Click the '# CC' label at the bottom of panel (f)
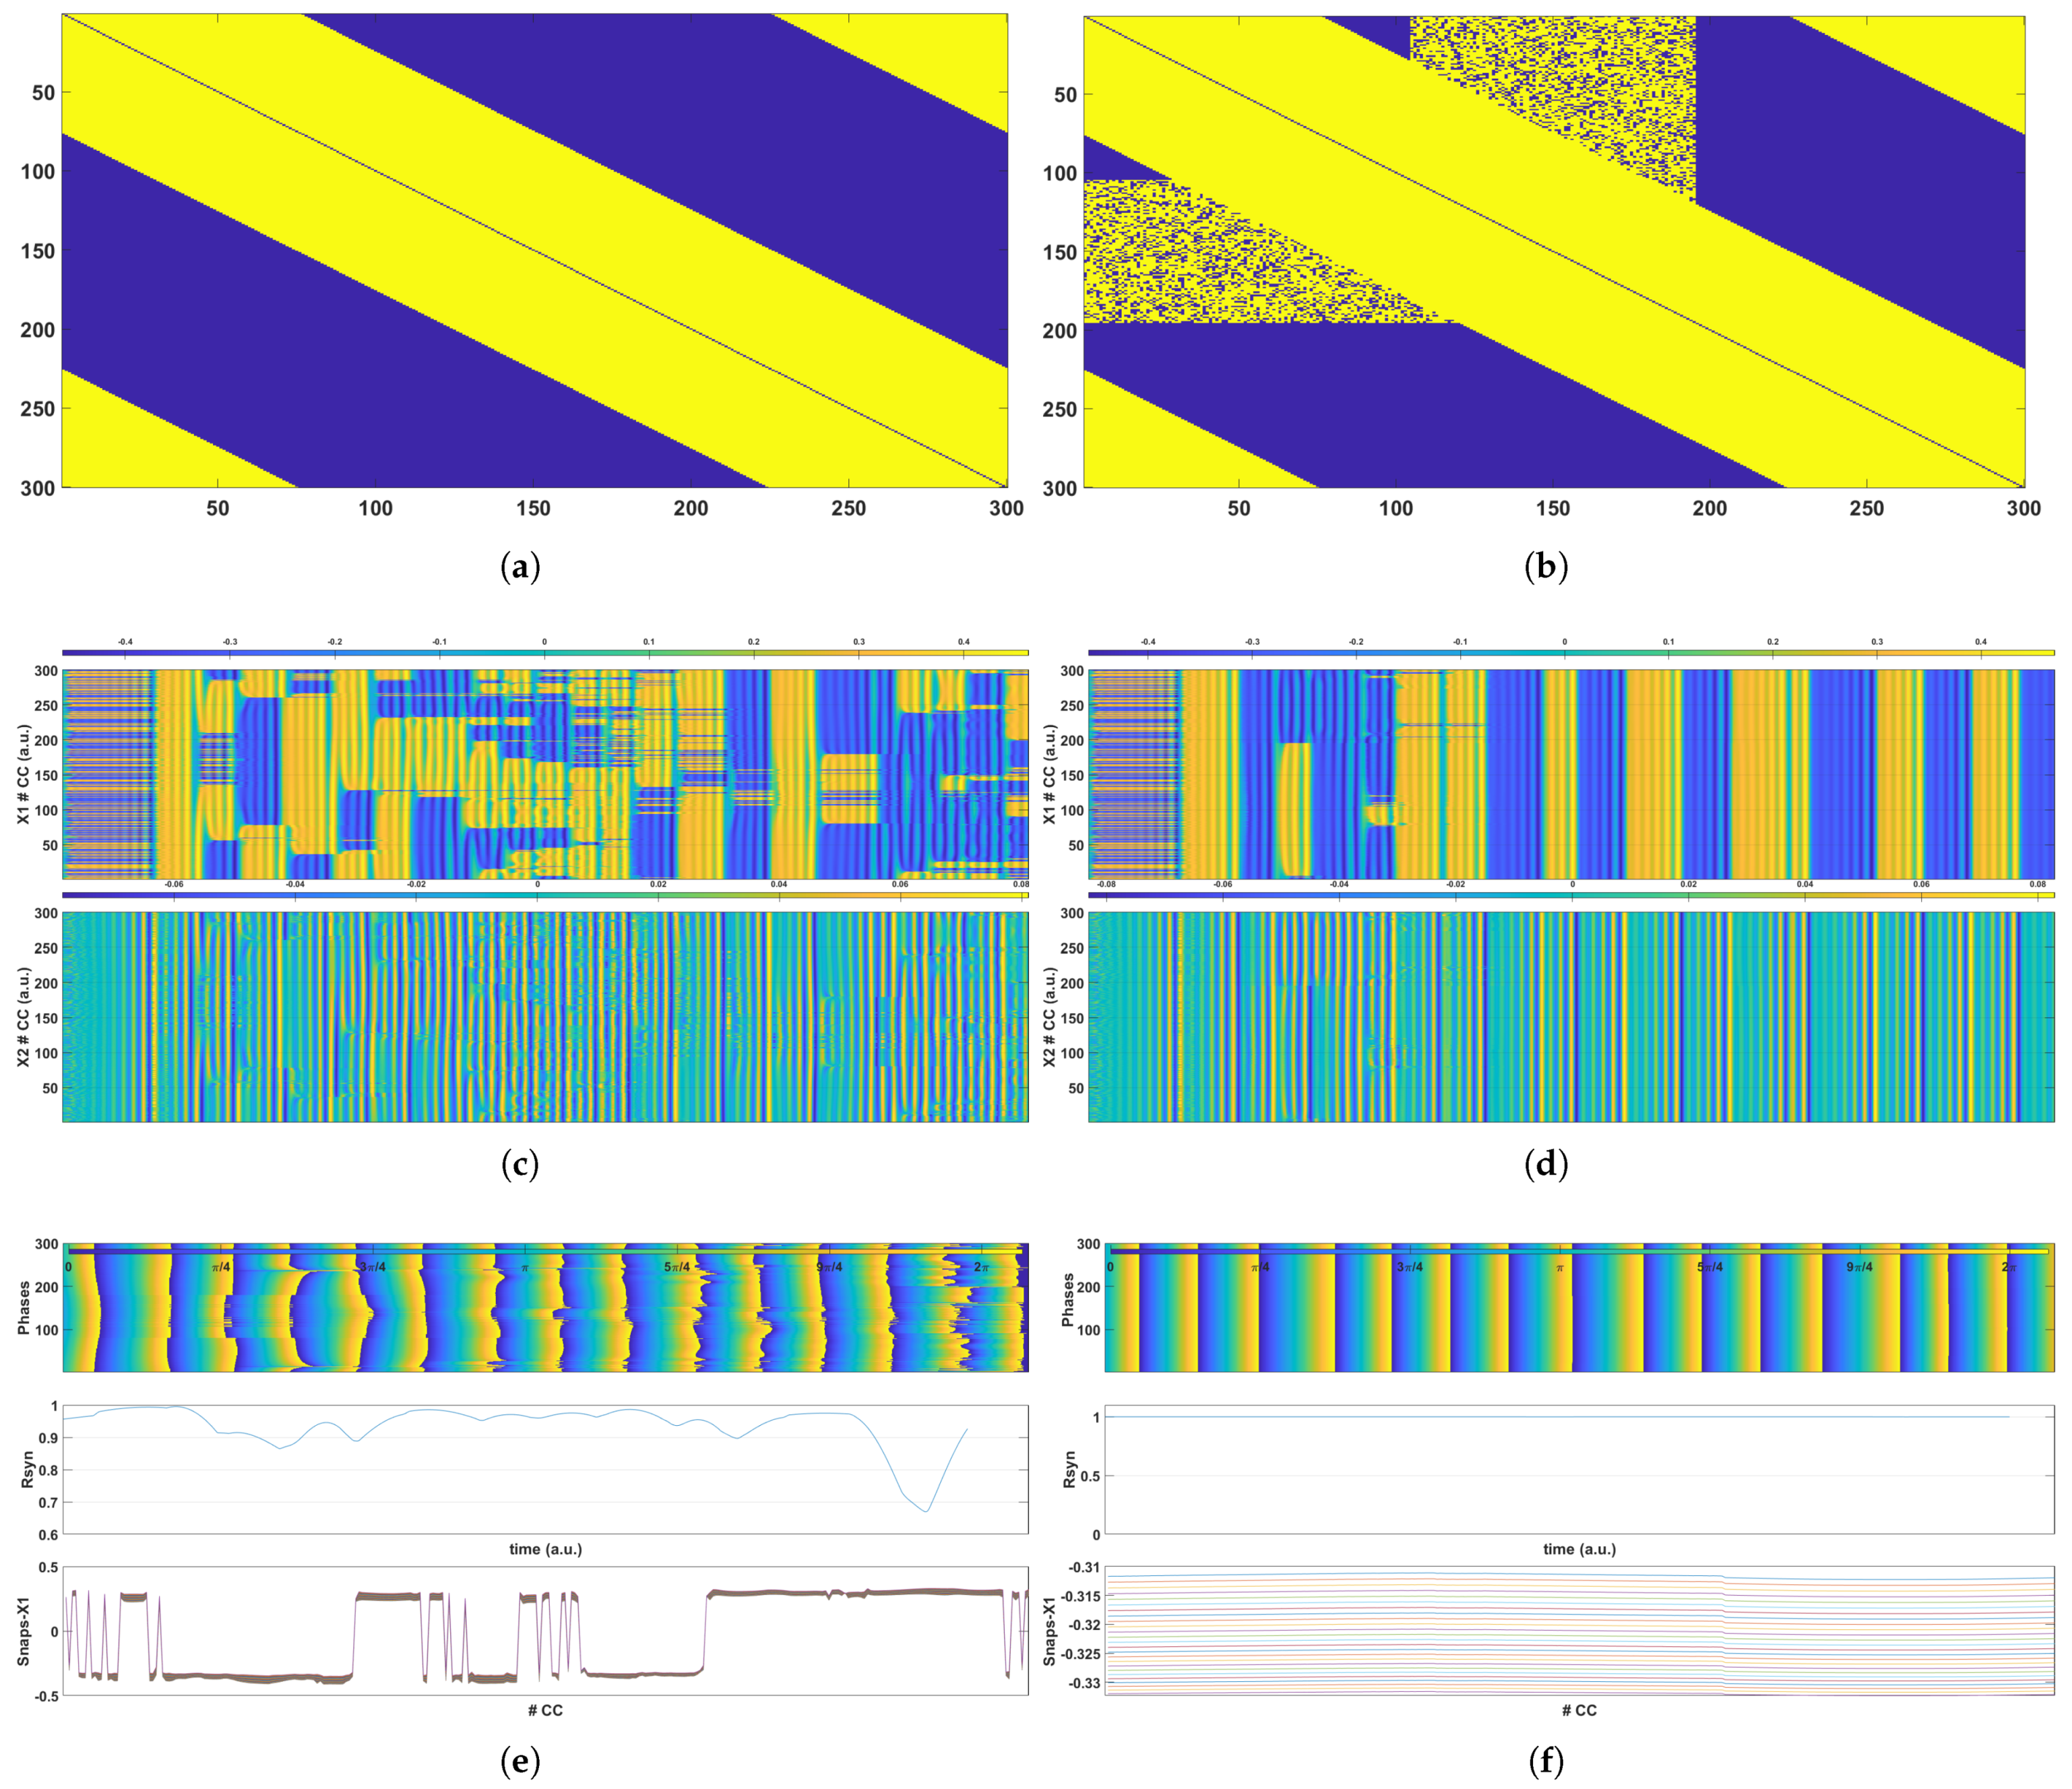 coord(1579,1710)
